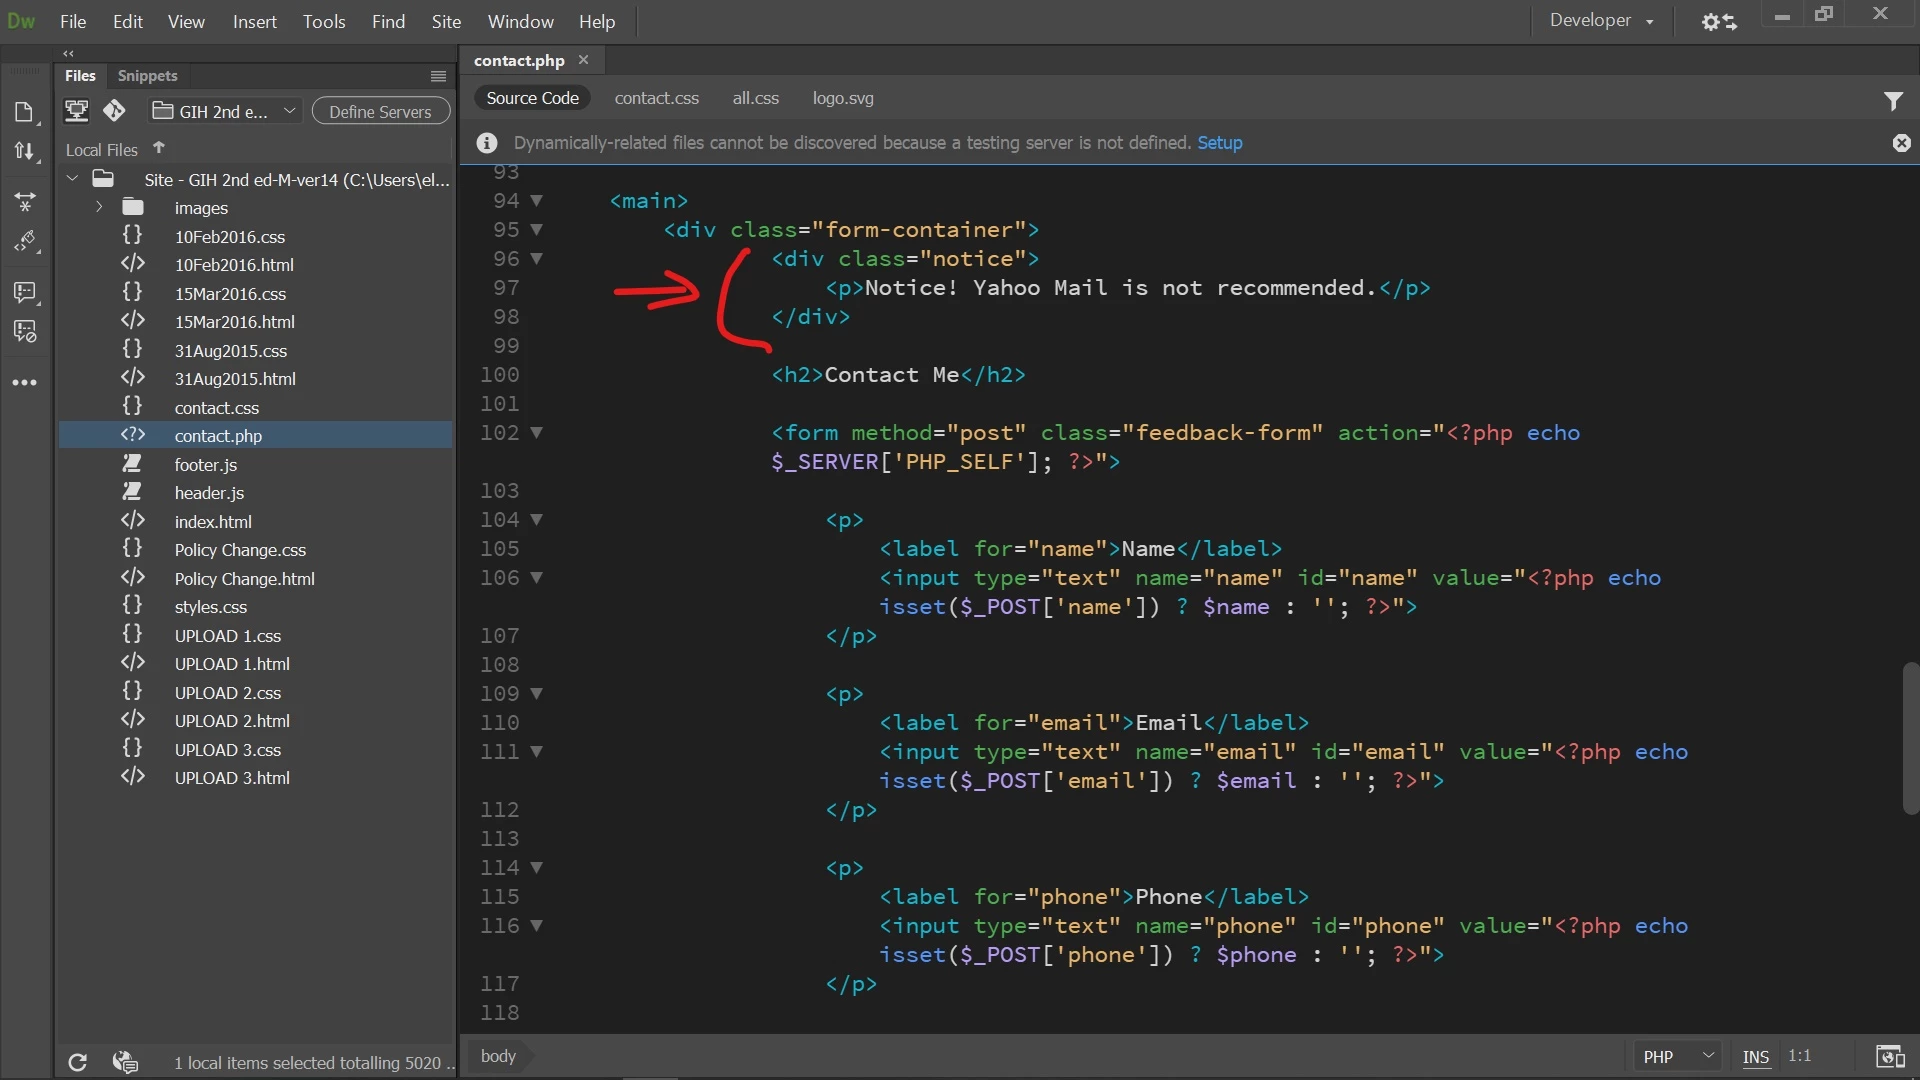Collapse code fold arrow at line 94
The image size is (1920, 1080).
tap(536, 201)
